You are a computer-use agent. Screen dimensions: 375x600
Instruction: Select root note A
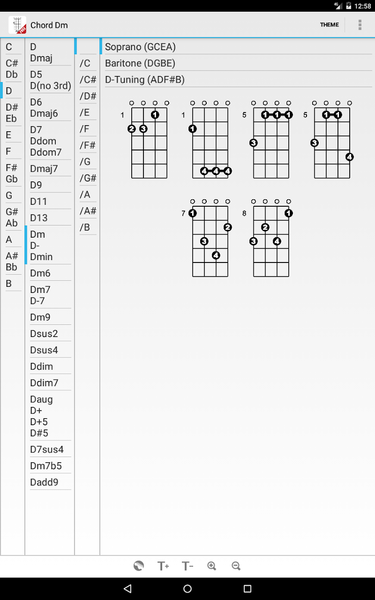(x=13, y=240)
